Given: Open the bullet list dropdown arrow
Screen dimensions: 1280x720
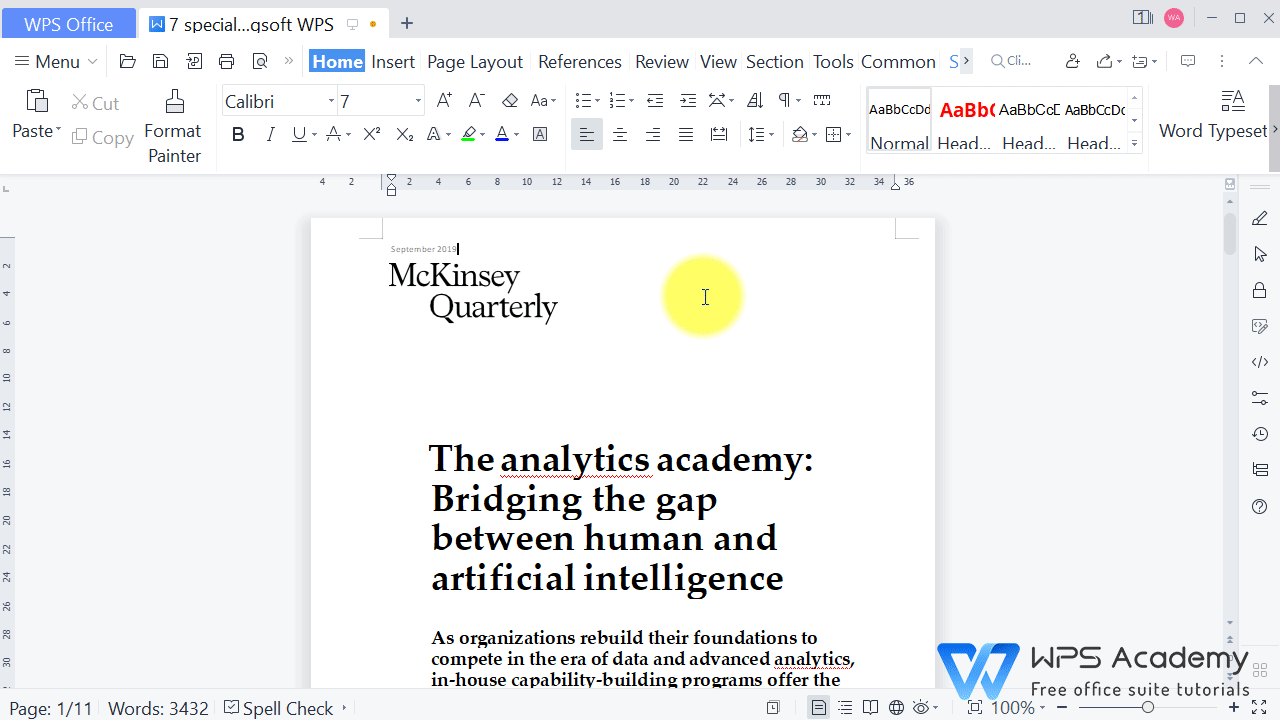Looking at the screenshot, I should tap(597, 101).
